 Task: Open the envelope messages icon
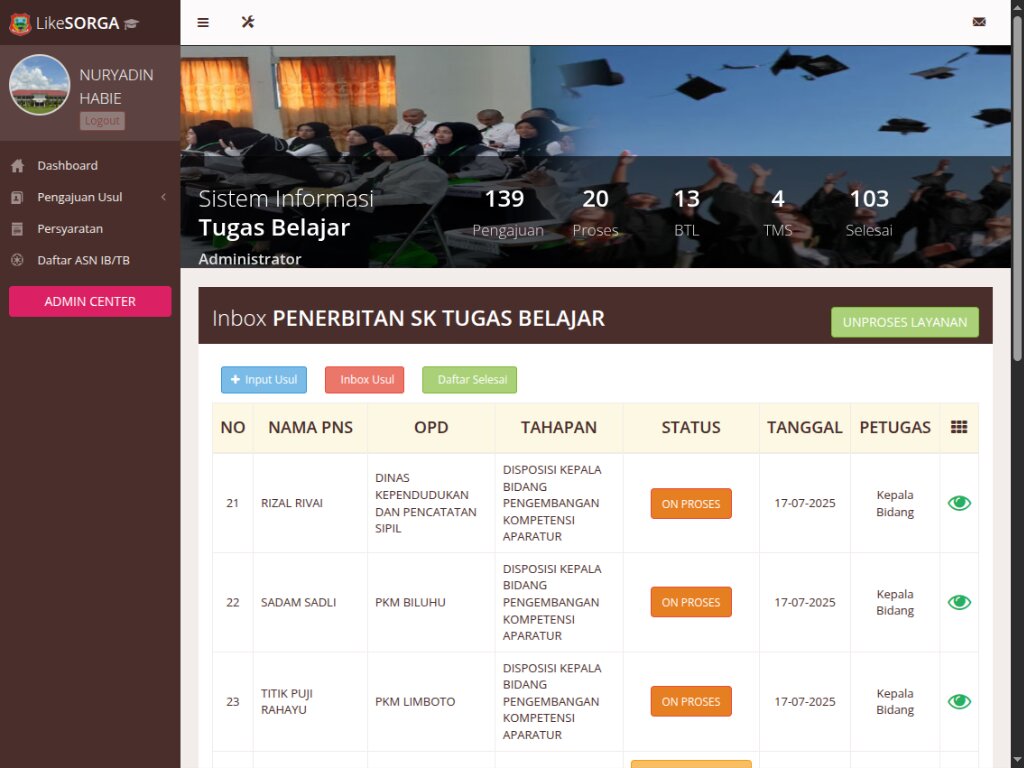pyautogui.click(x=978, y=22)
